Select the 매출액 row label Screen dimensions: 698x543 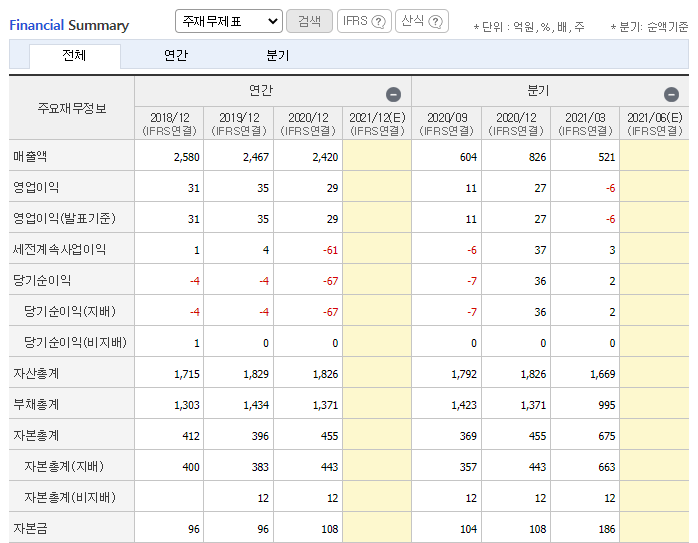[x=30, y=156]
